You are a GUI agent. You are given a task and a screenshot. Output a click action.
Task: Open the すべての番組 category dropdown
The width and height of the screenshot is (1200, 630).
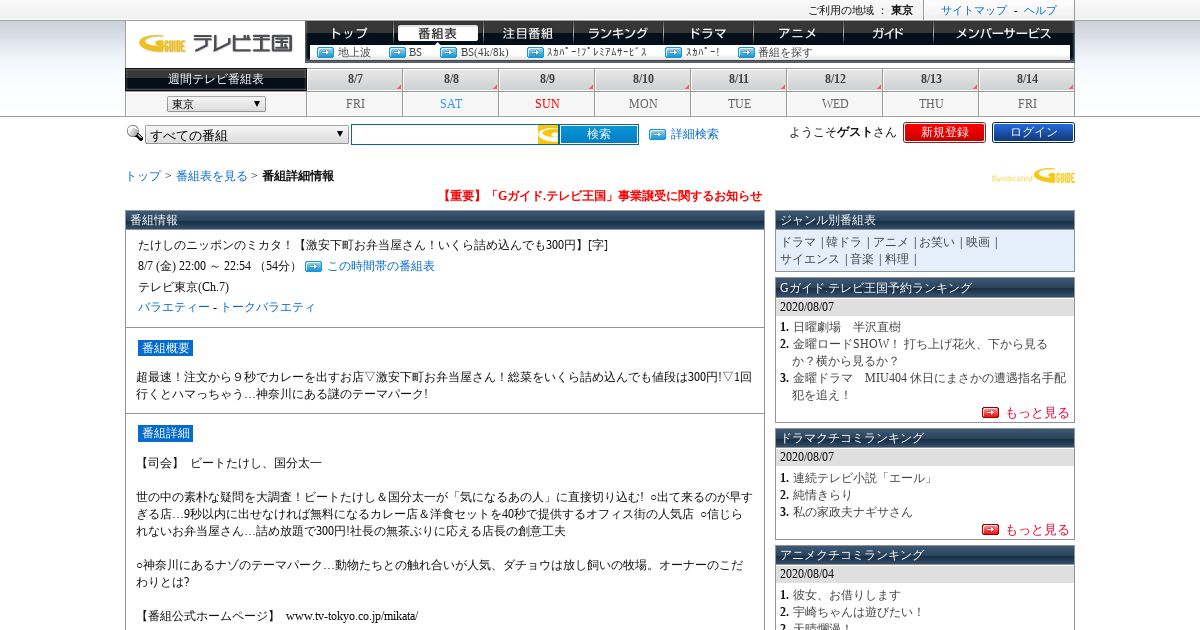click(x=247, y=134)
